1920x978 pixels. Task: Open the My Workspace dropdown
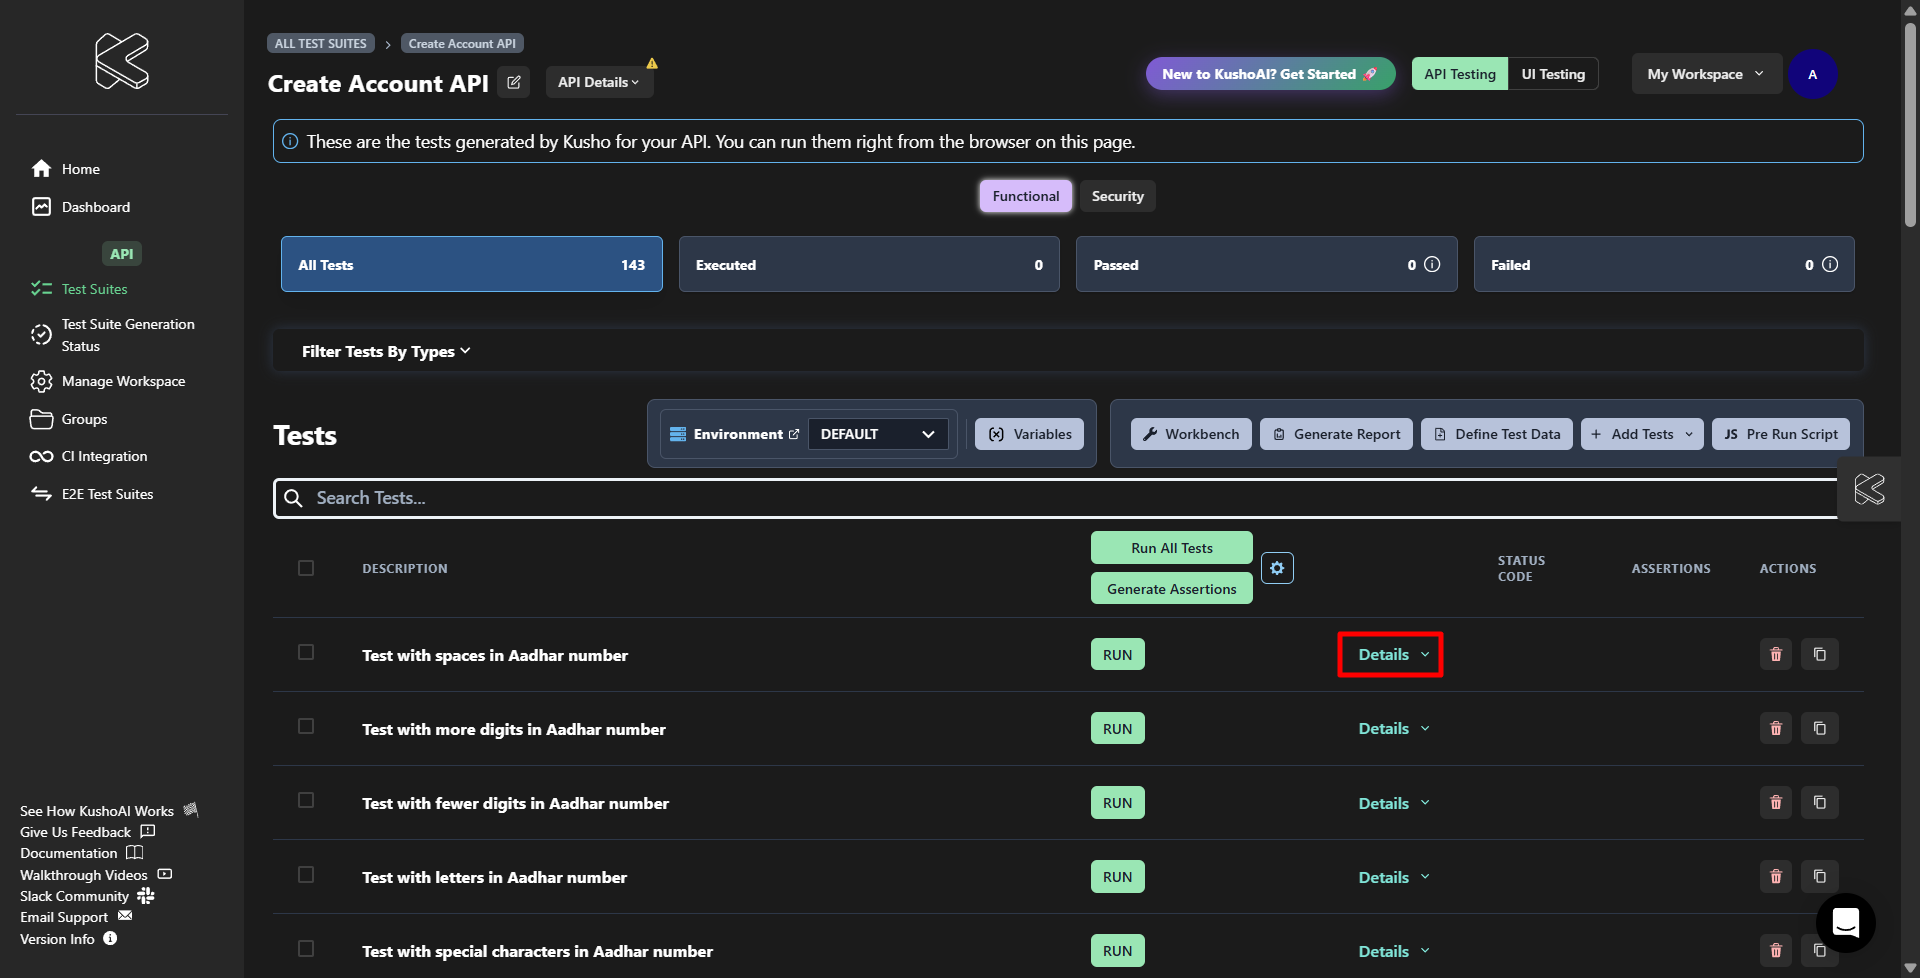(1705, 75)
